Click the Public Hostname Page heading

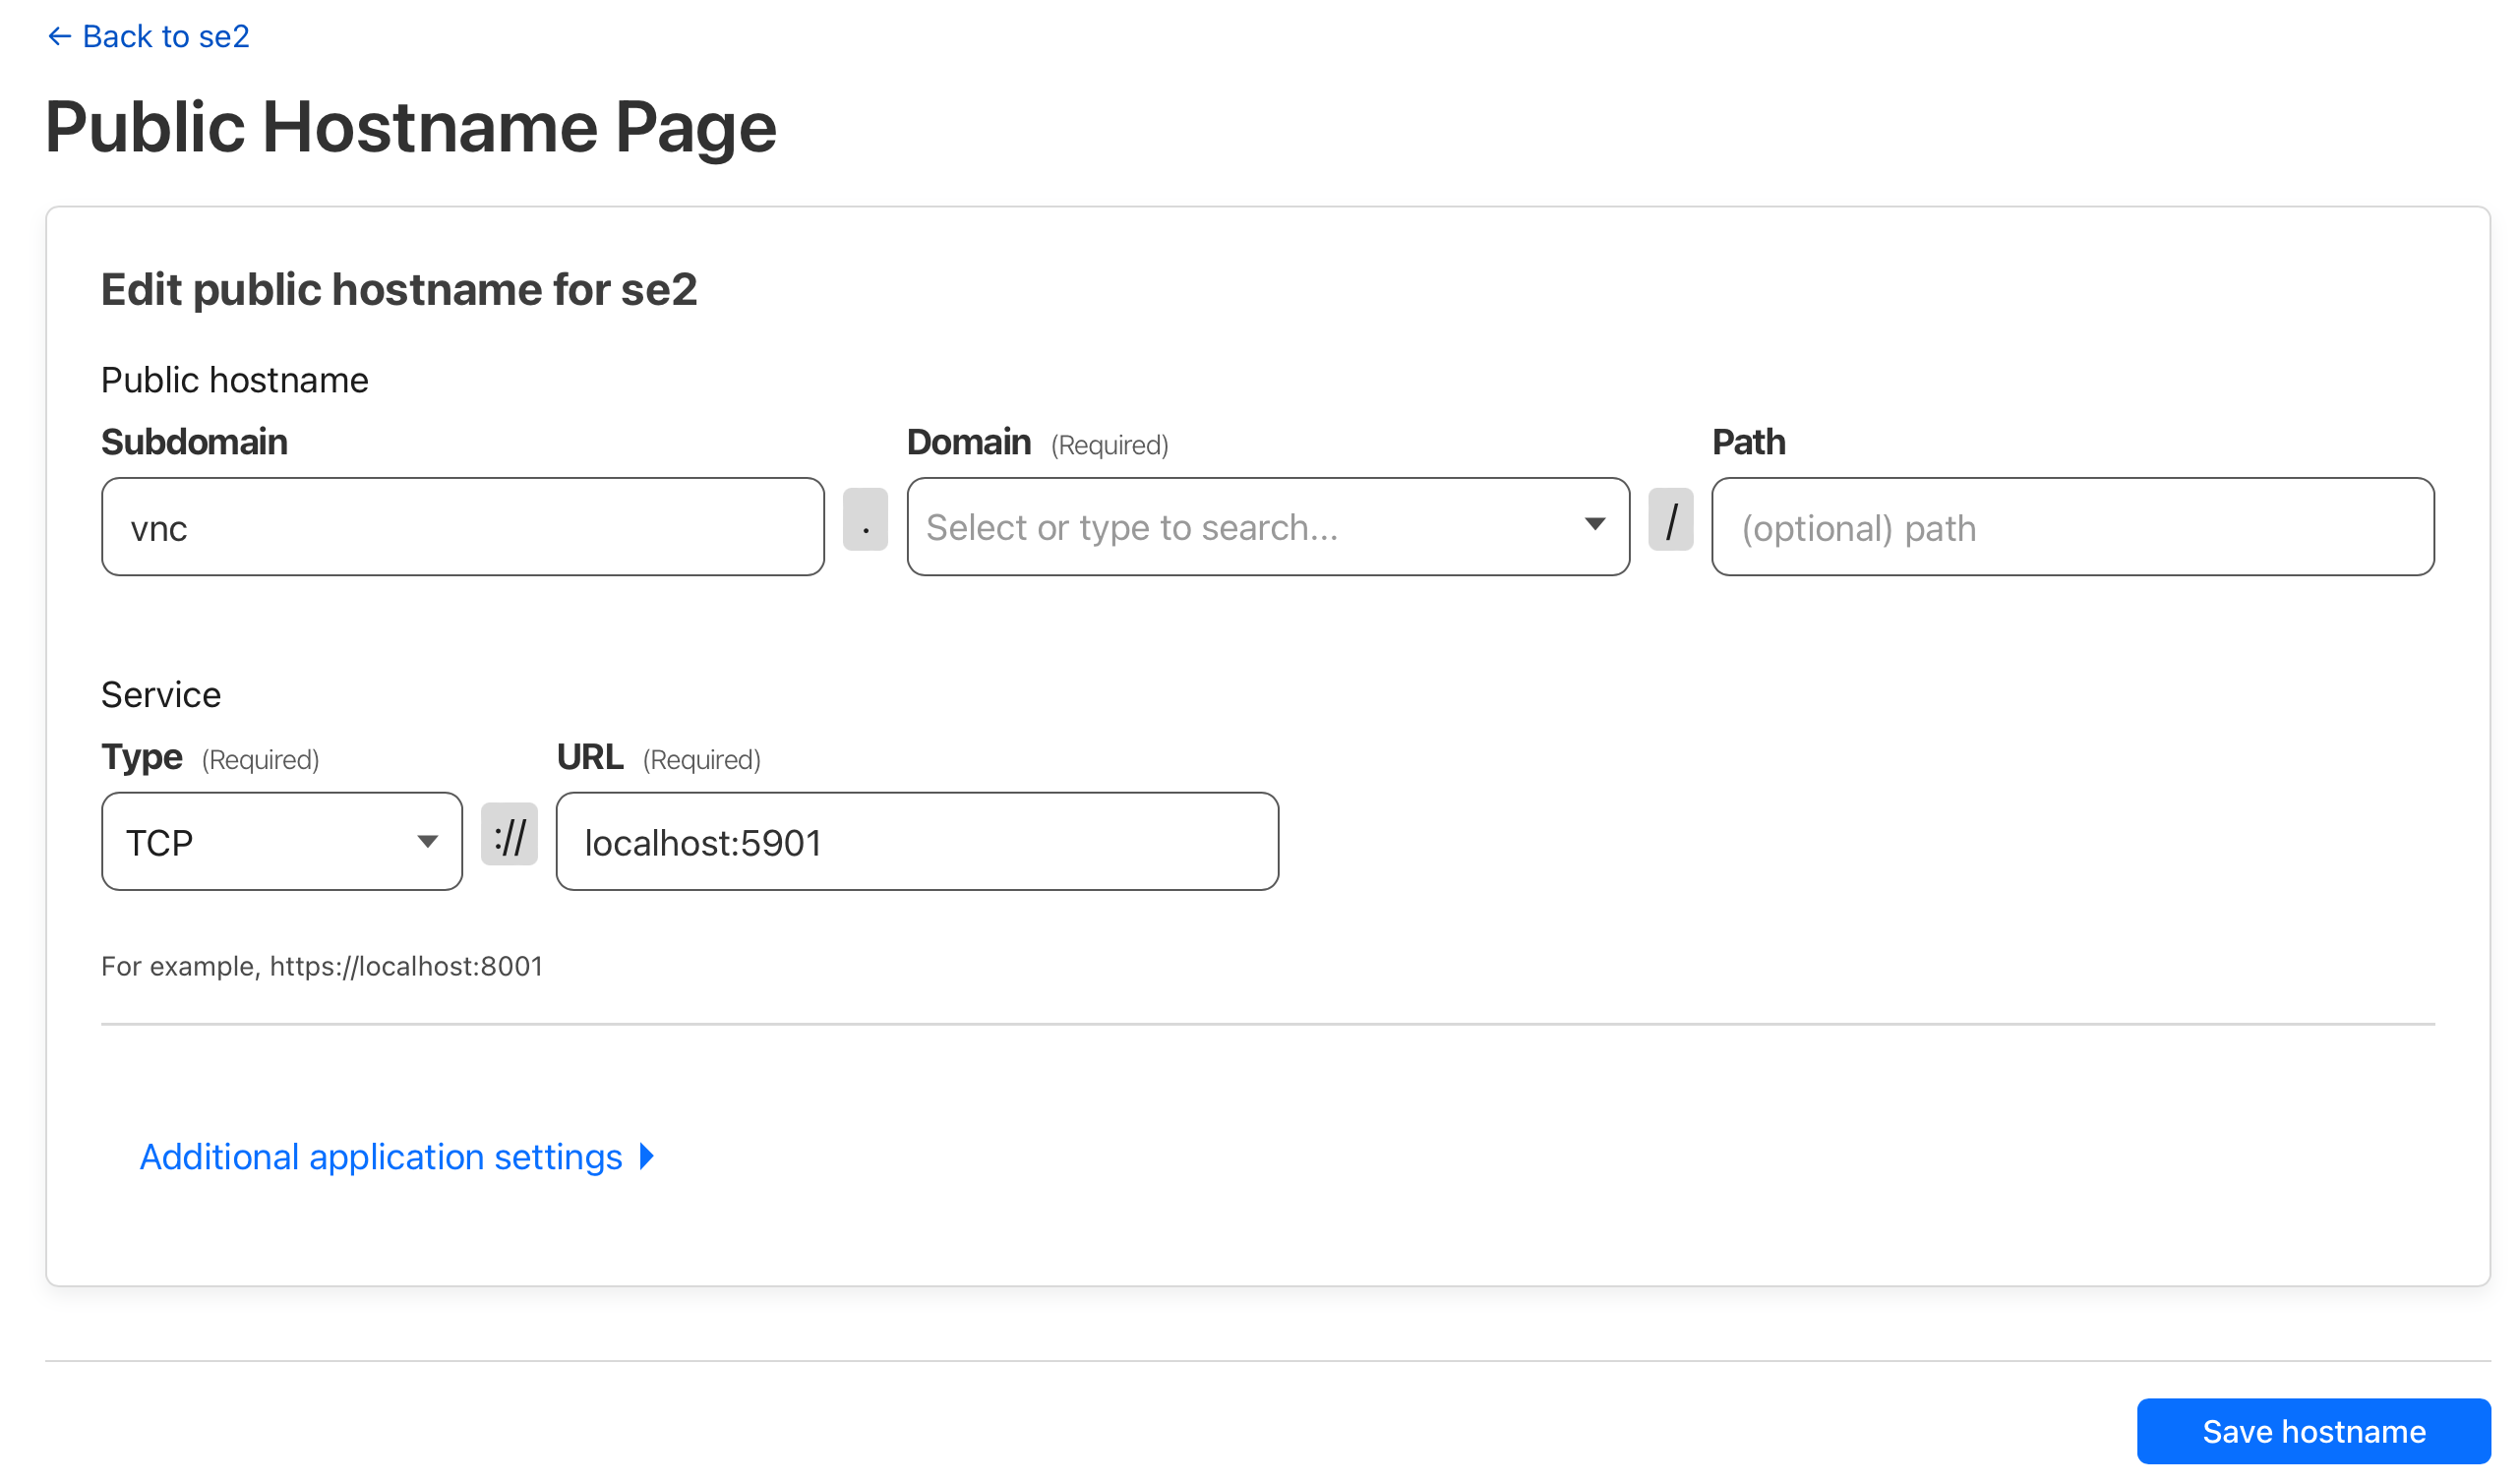click(x=410, y=128)
